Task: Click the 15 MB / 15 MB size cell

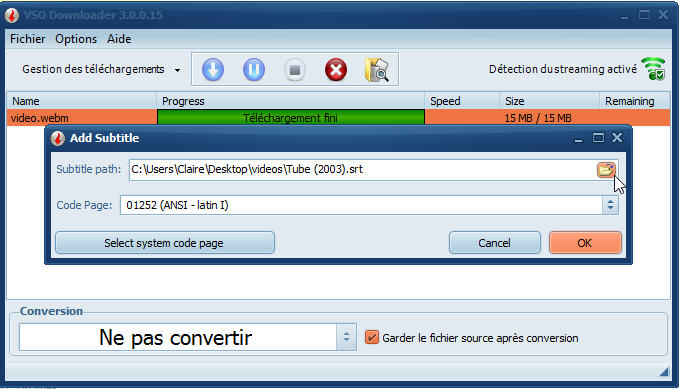Action: tap(537, 118)
